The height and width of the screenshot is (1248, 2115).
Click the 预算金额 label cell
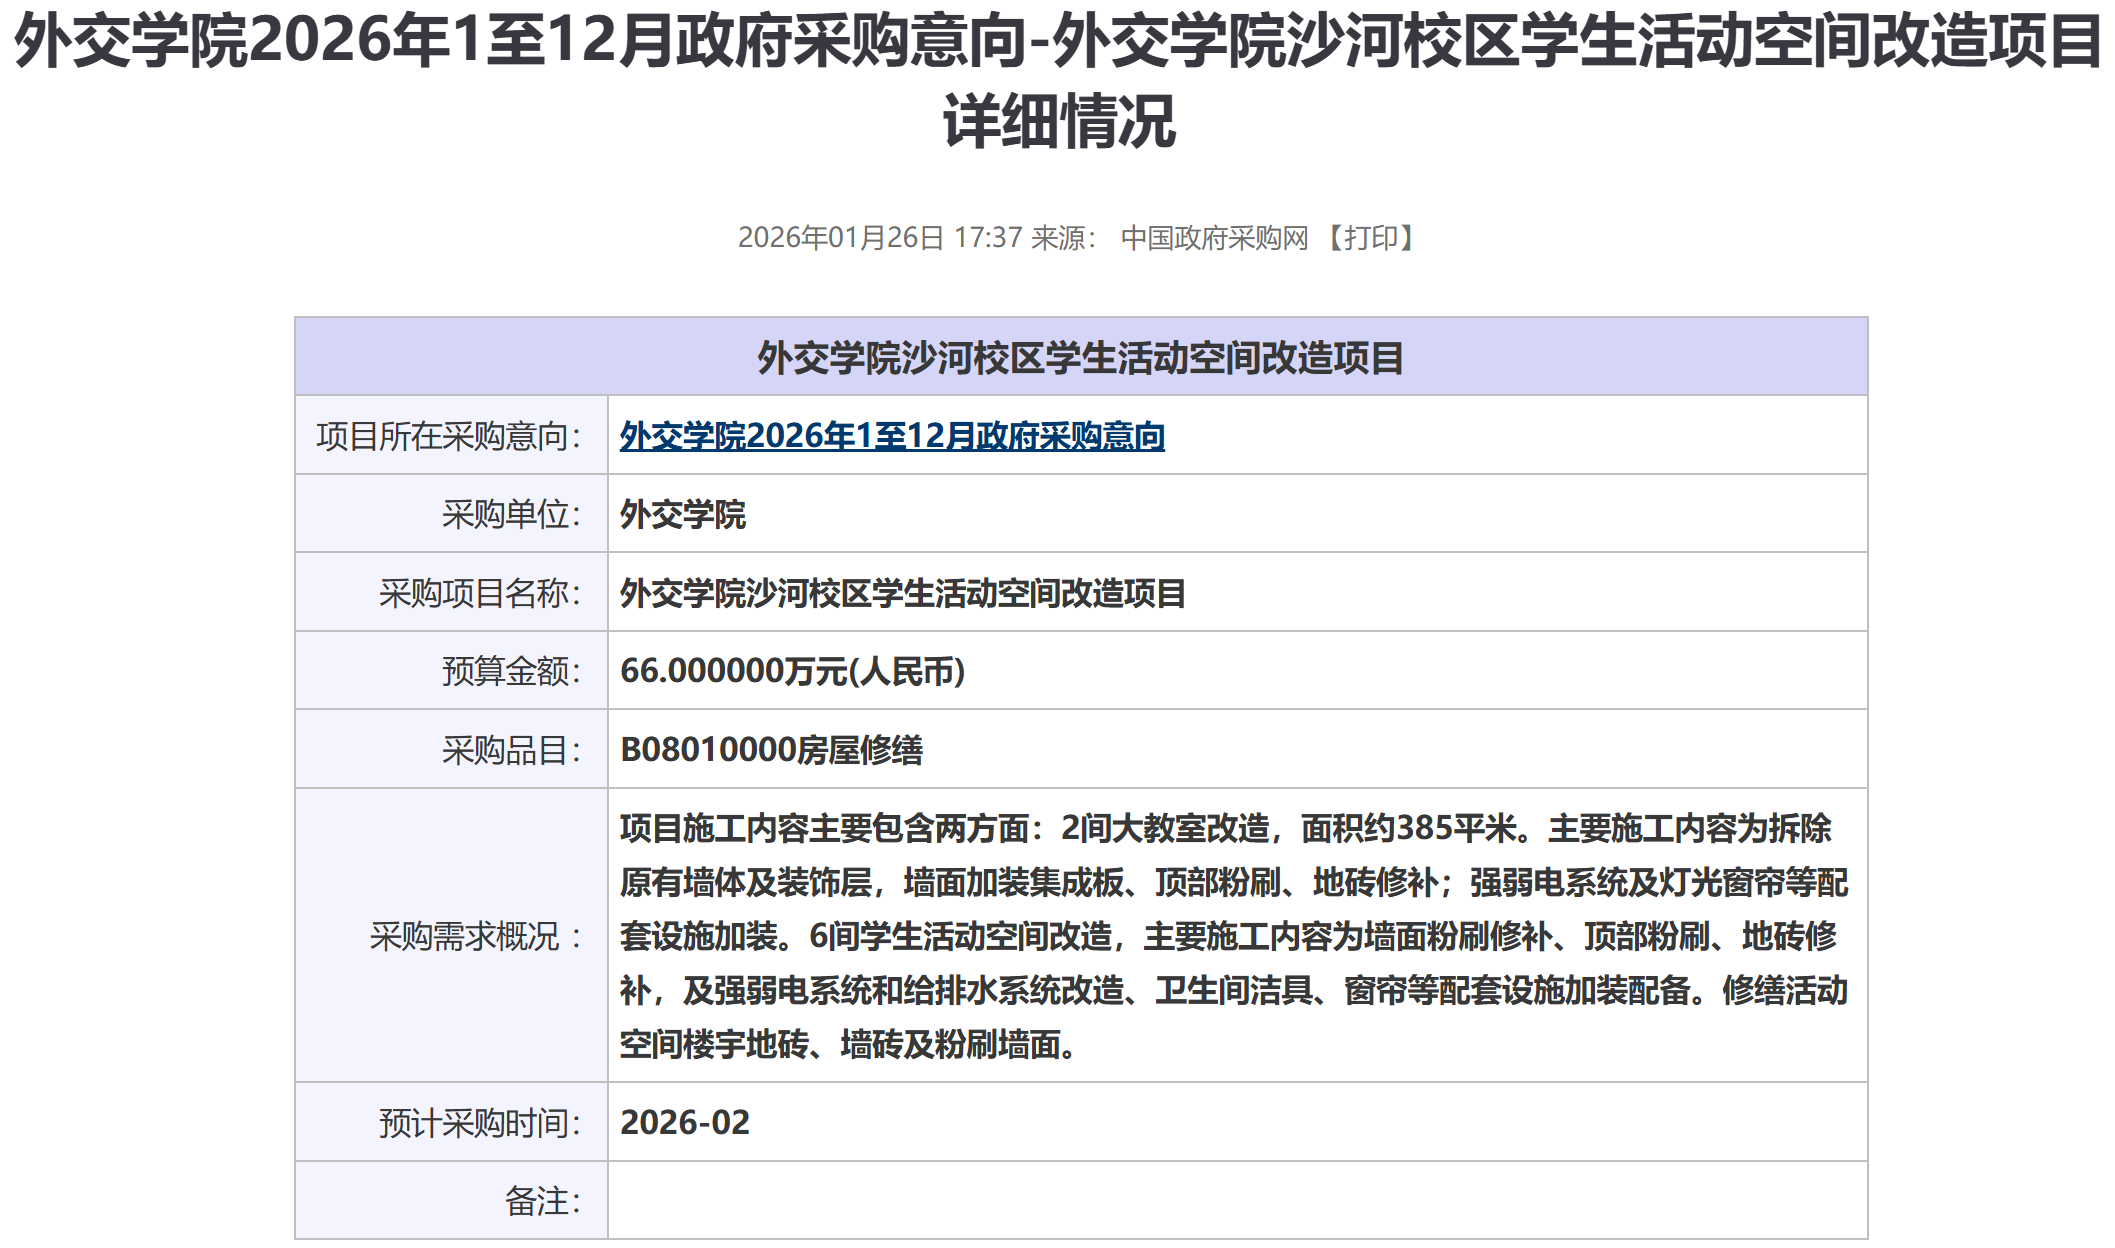tap(511, 671)
